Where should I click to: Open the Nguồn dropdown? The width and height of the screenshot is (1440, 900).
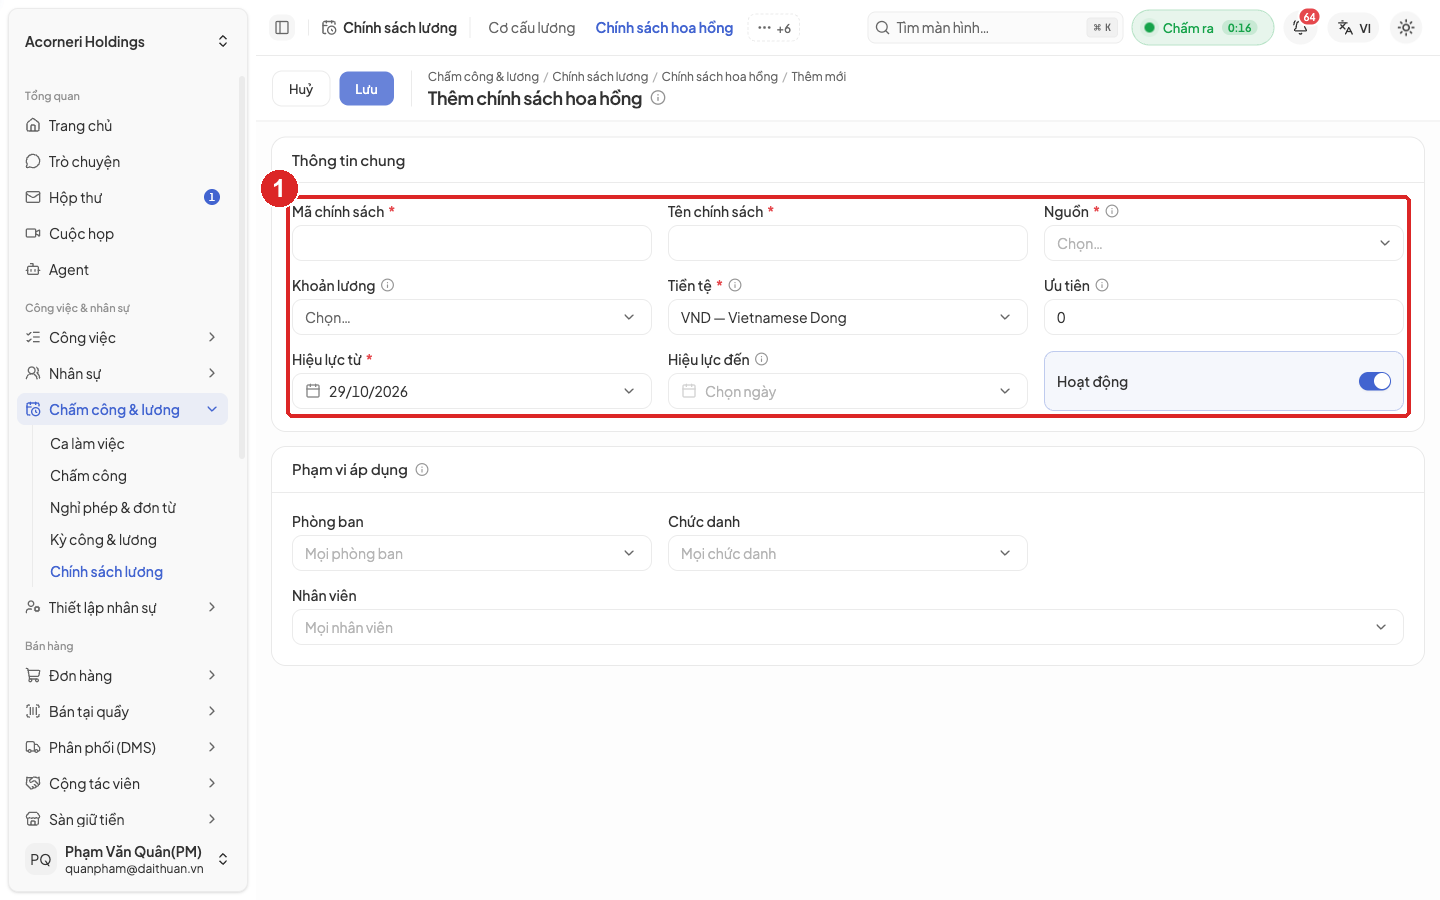click(1224, 243)
